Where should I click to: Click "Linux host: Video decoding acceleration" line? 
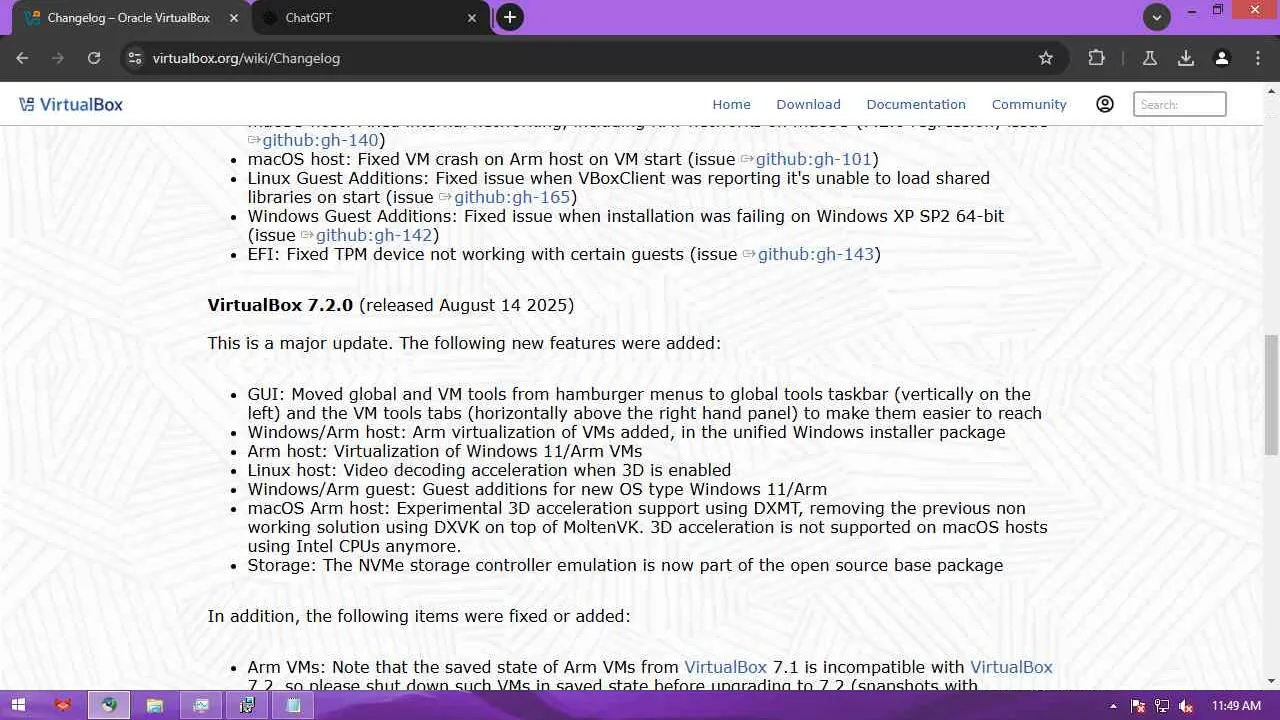pyautogui.click(x=489, y=470)
